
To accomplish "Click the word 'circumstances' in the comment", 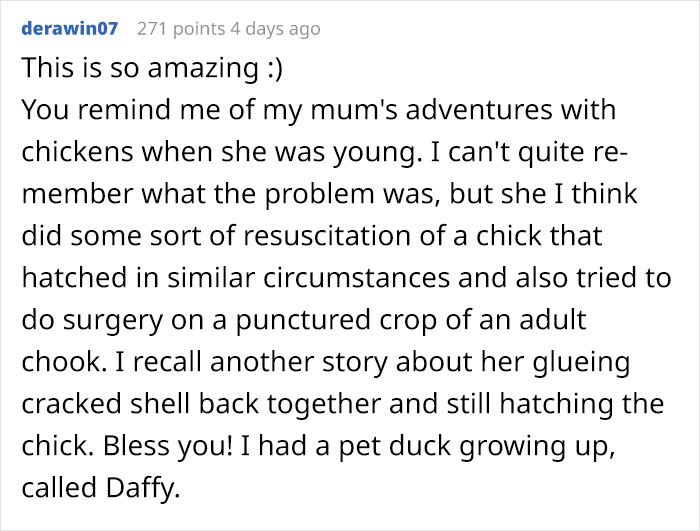I will (x=356, y=277).
